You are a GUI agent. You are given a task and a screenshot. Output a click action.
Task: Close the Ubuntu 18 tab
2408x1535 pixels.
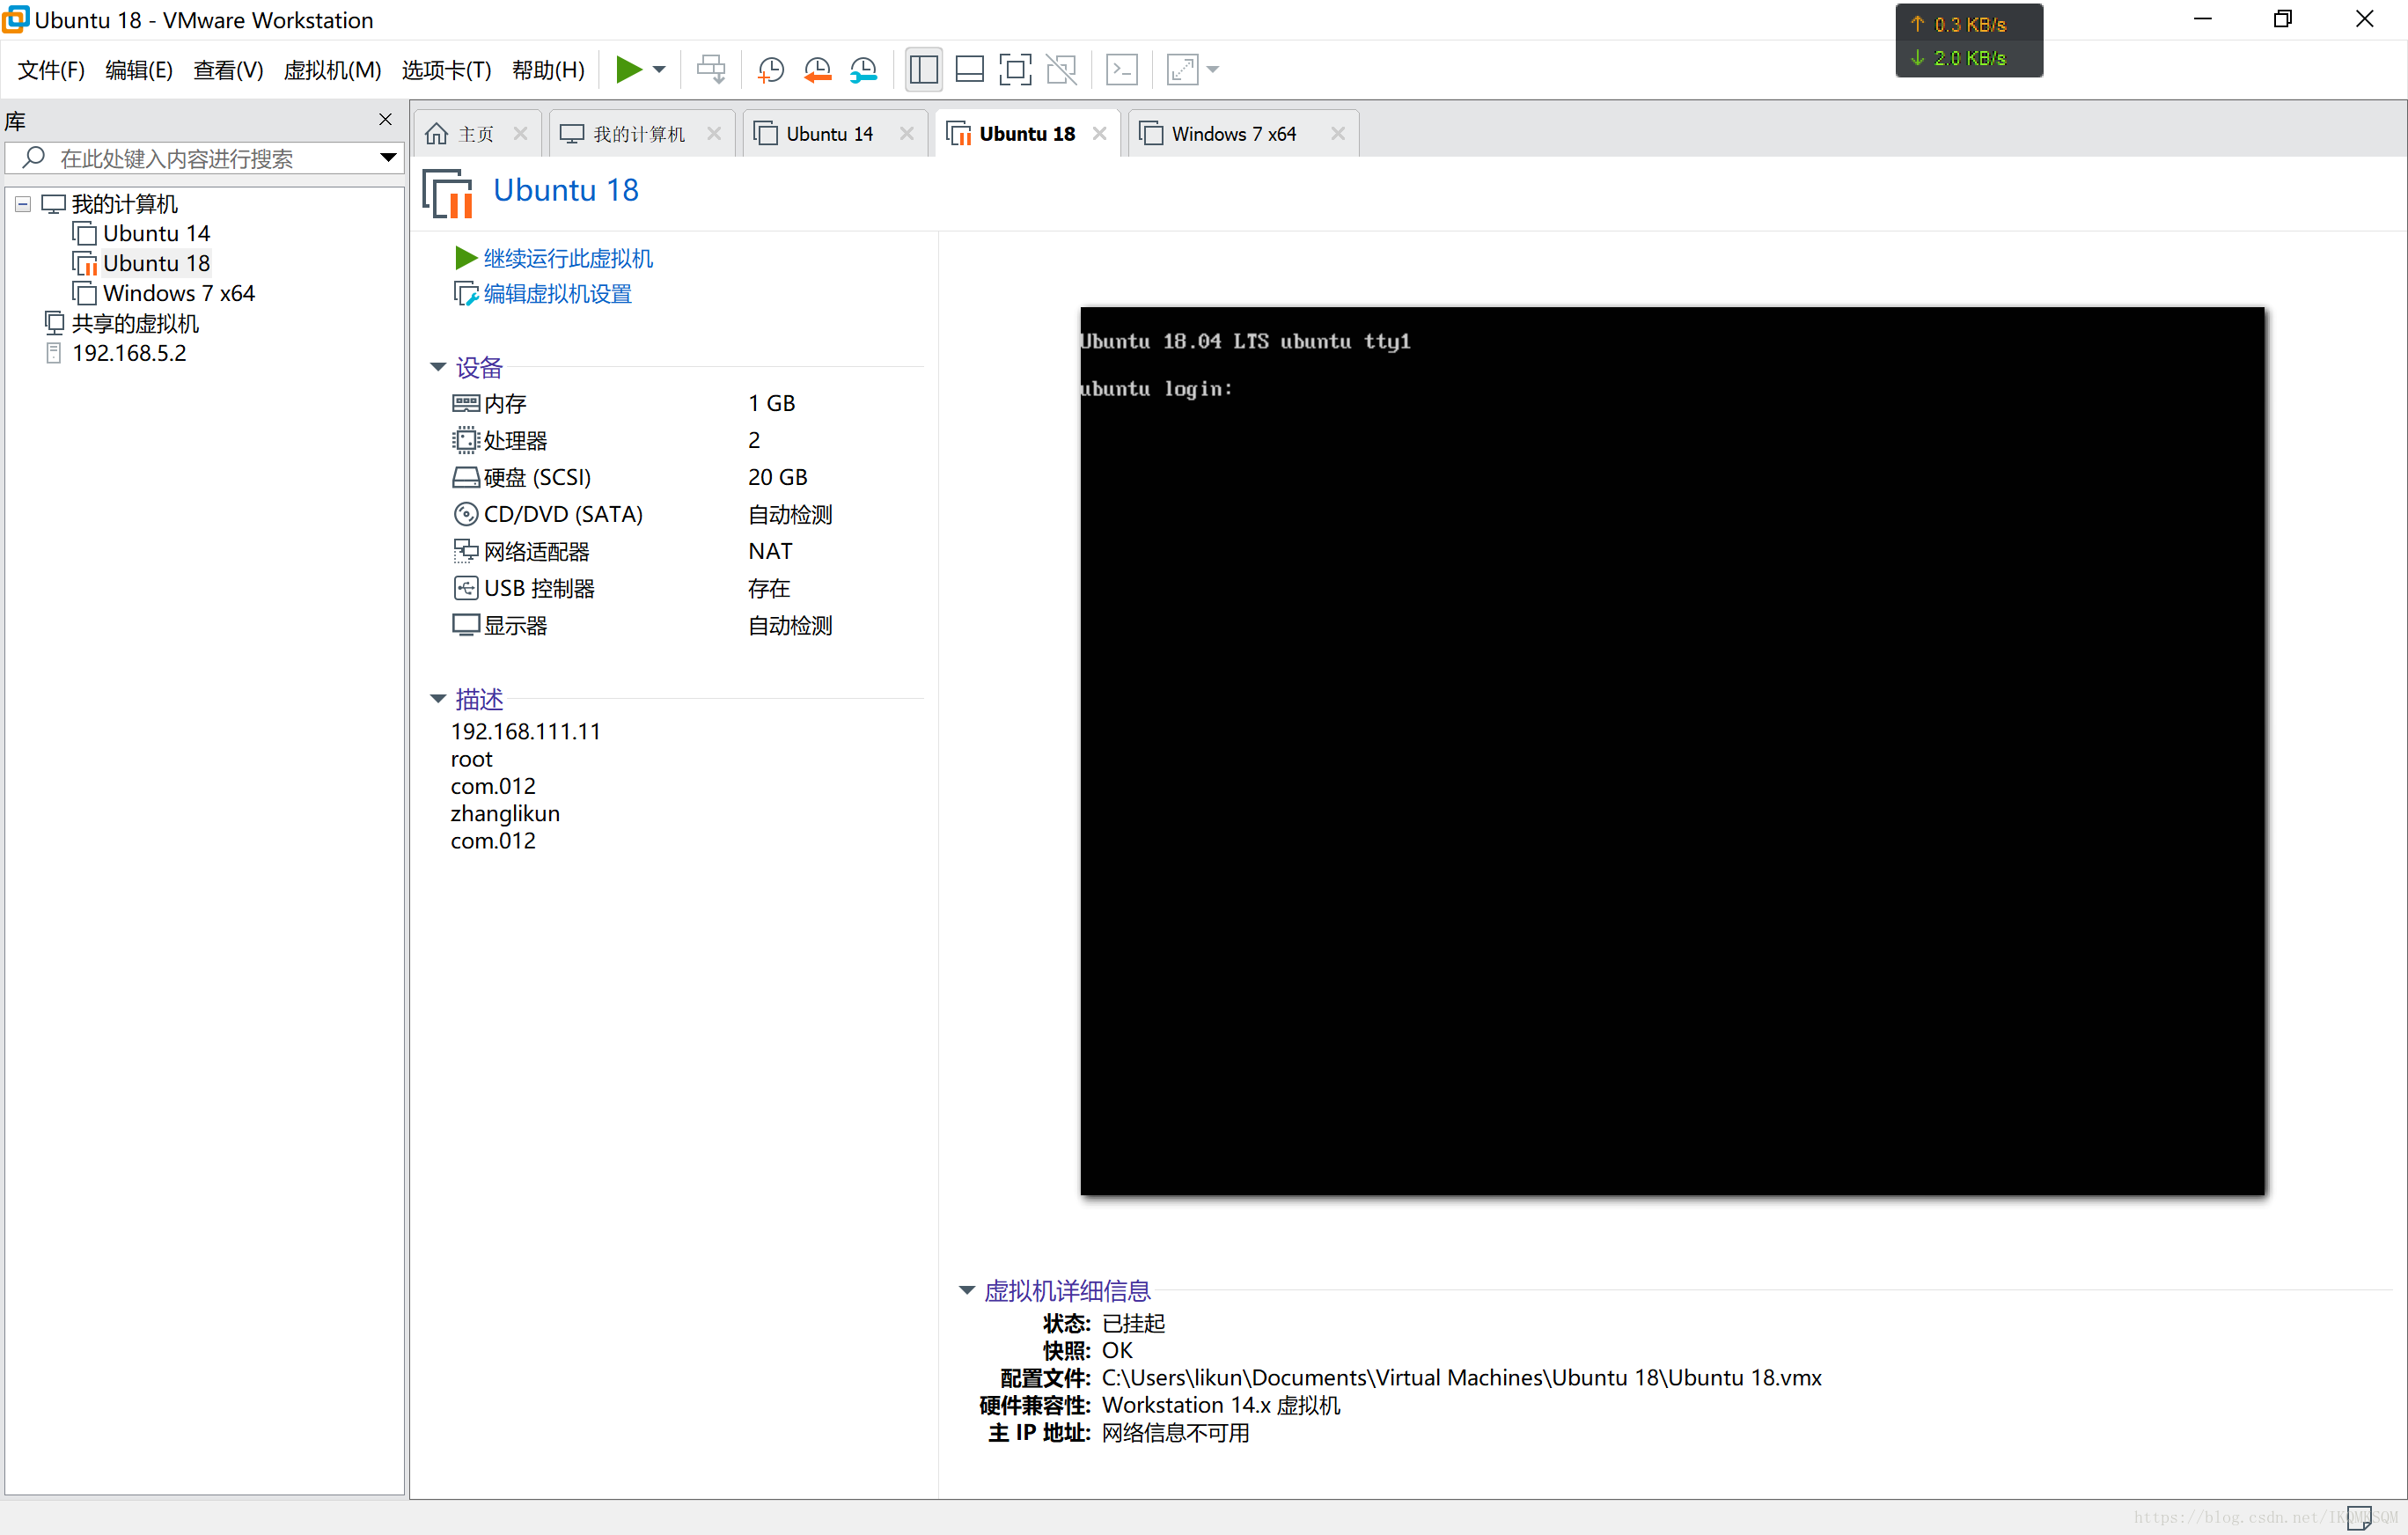coord(1100,134)
